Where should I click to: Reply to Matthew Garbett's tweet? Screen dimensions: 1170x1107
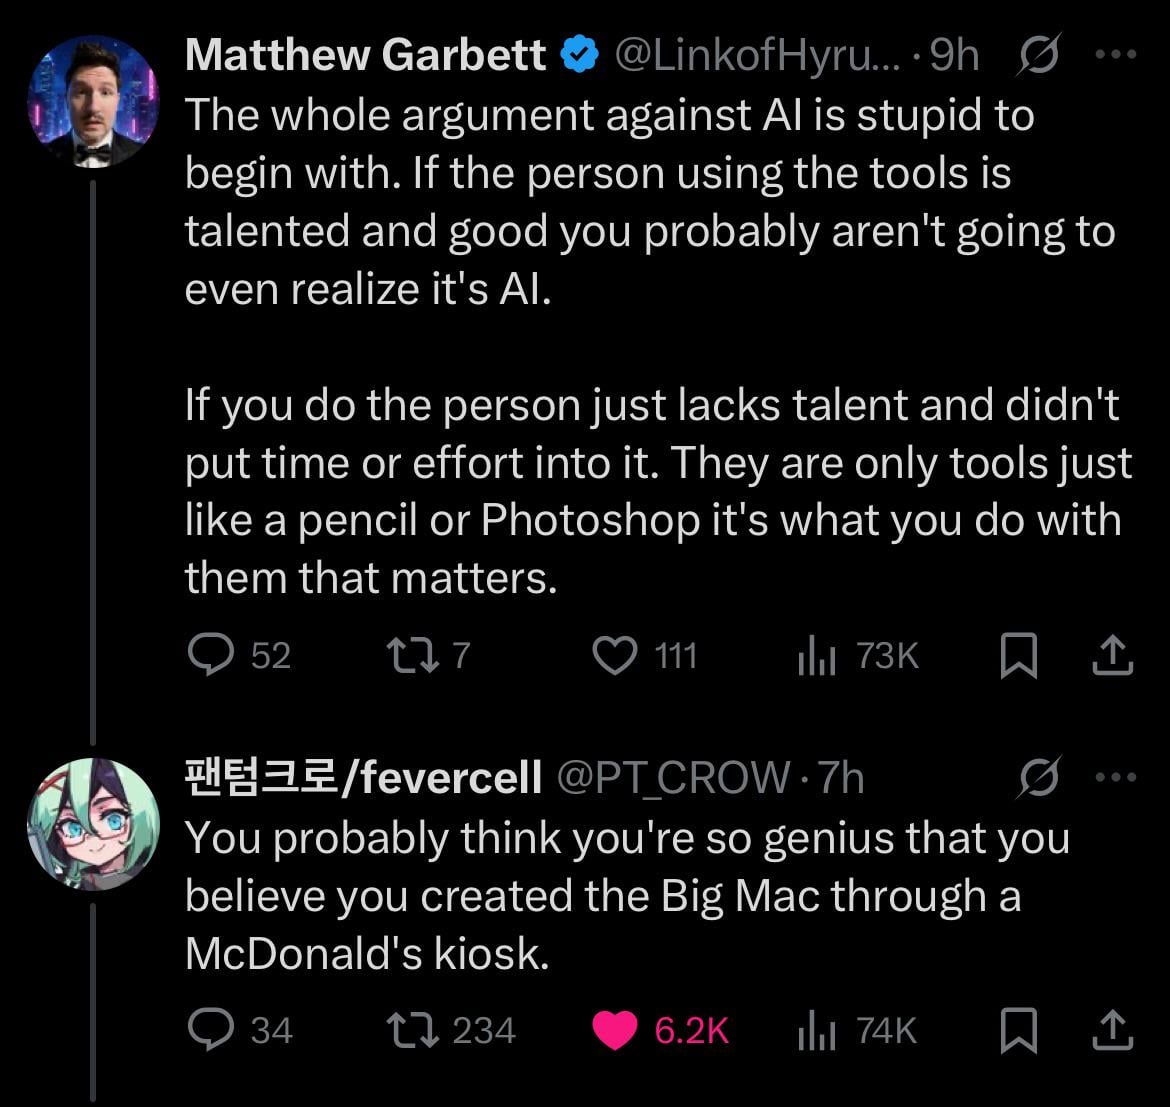[209, 656]
